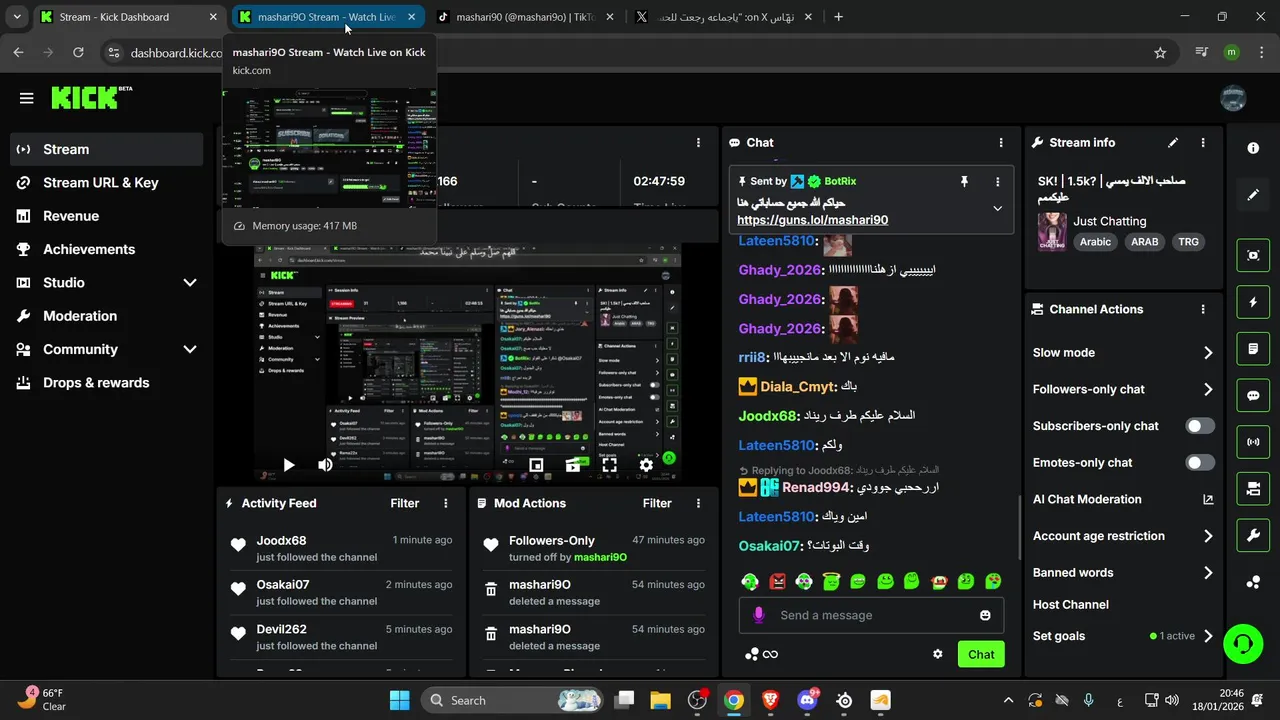Click the notes page icon in right rail
1280x720 pixels.
coord(1253,349)
